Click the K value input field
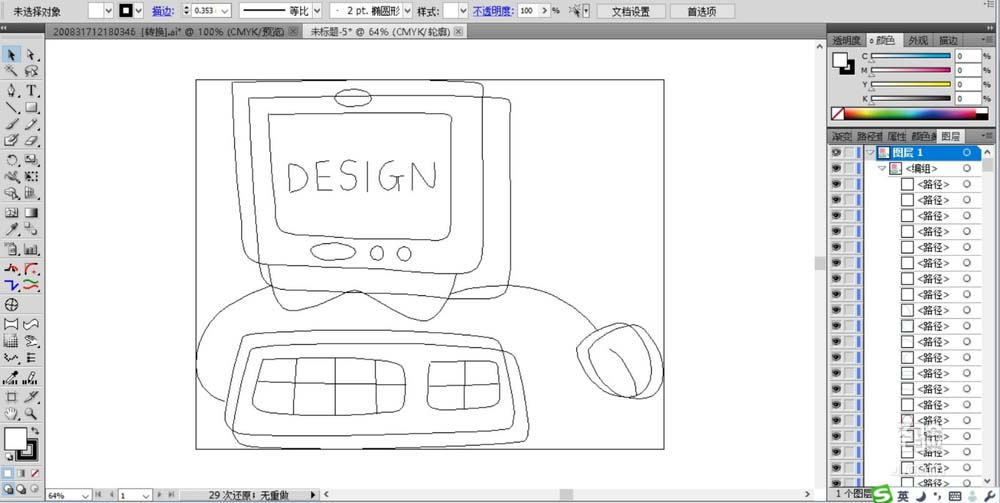Image resolution: width=1000 pixels, height=503 pixels. tap(967, 98)
